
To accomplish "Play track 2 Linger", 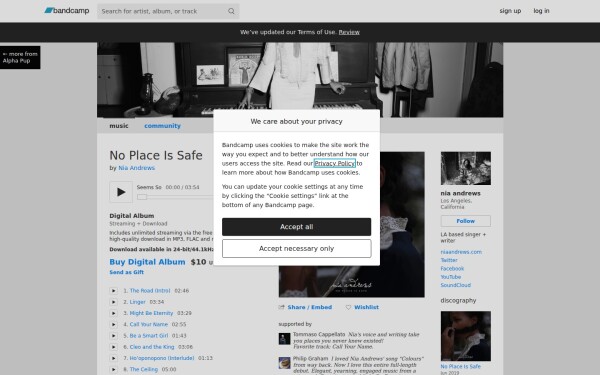I will 114,302.
